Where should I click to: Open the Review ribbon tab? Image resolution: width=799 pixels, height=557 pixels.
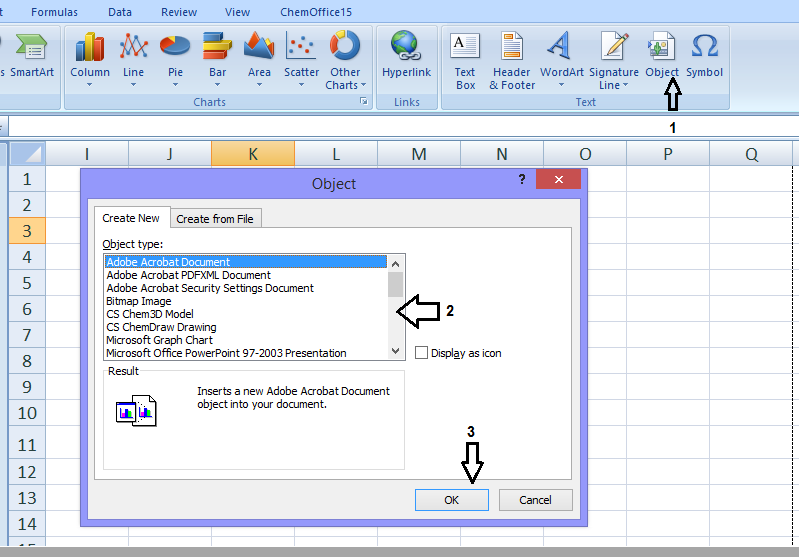(x=178, y=12)
